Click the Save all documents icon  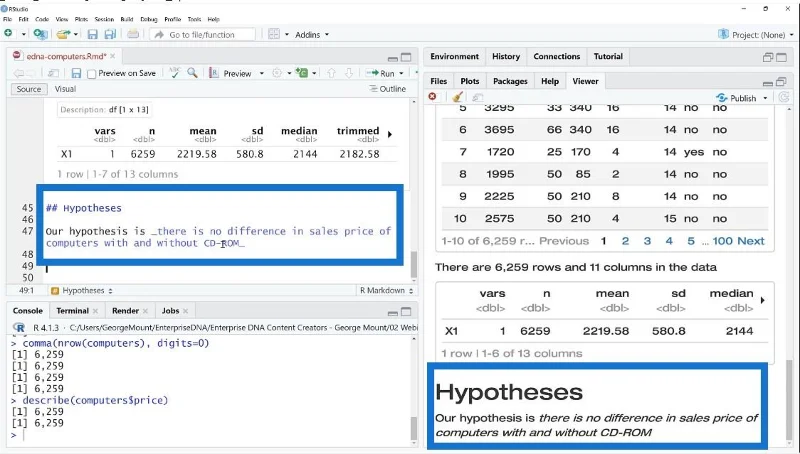(x=110, y=34)
